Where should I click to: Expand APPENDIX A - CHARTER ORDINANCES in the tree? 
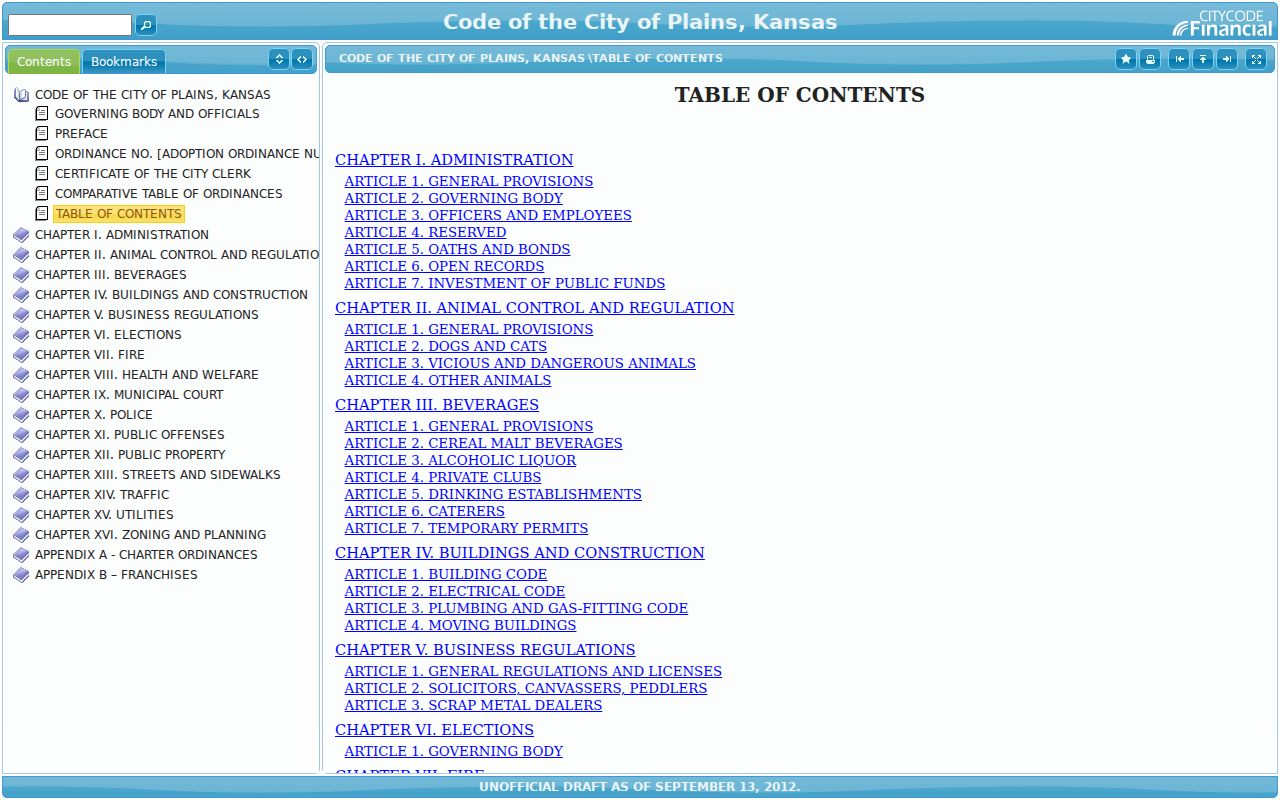[146, 554]
